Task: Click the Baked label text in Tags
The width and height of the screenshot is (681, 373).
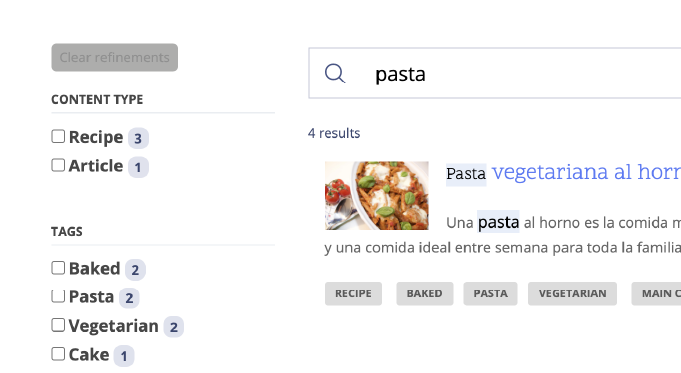Action: [95, 269]
